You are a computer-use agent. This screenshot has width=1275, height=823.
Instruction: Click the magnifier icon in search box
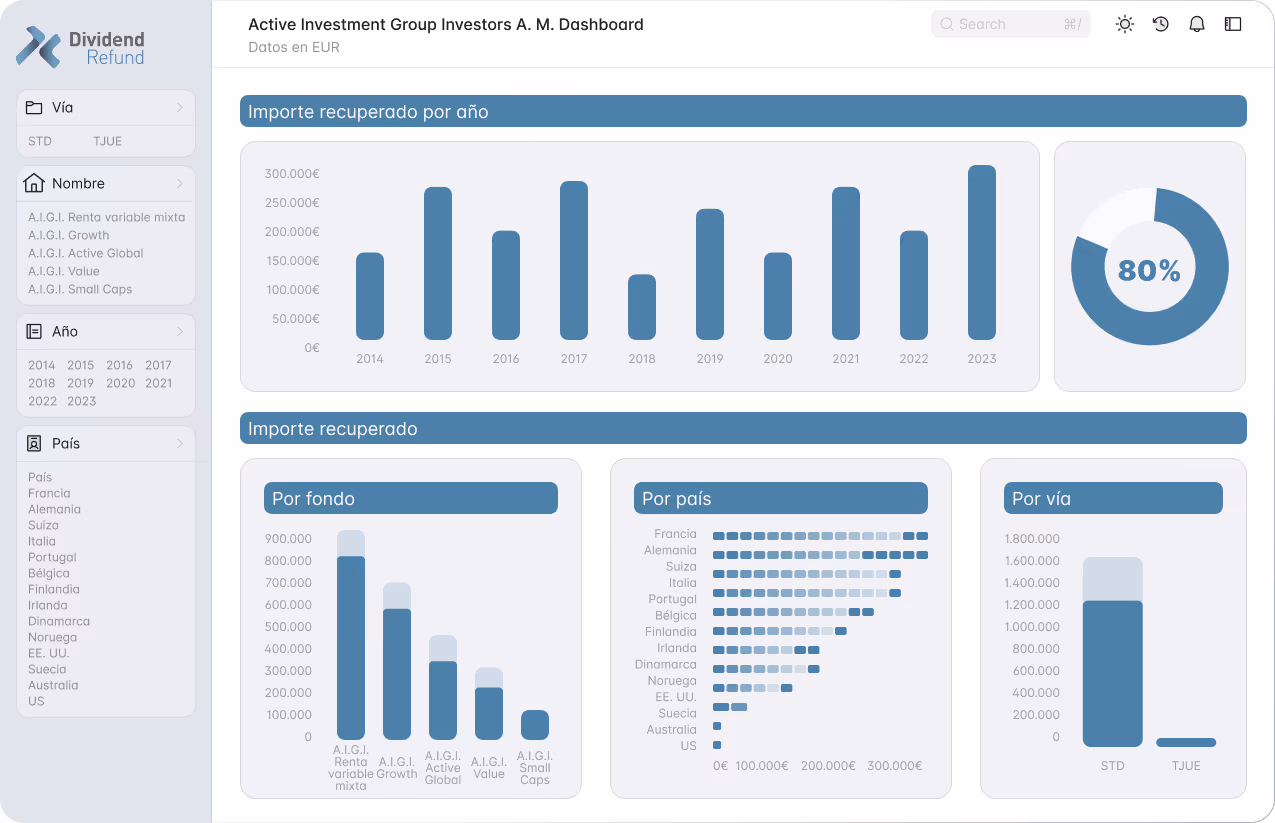tap(946, 24)
